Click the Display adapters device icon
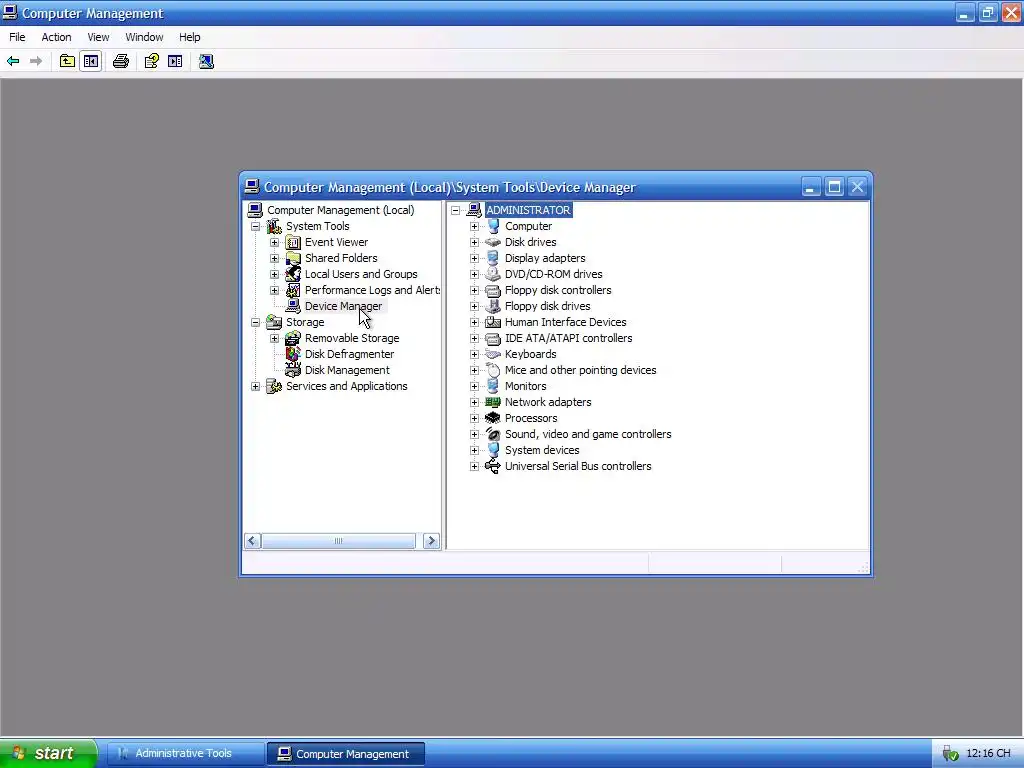The height and width of the screenshot is (768, 1024). pyautogui.click(x=493, y=258)
